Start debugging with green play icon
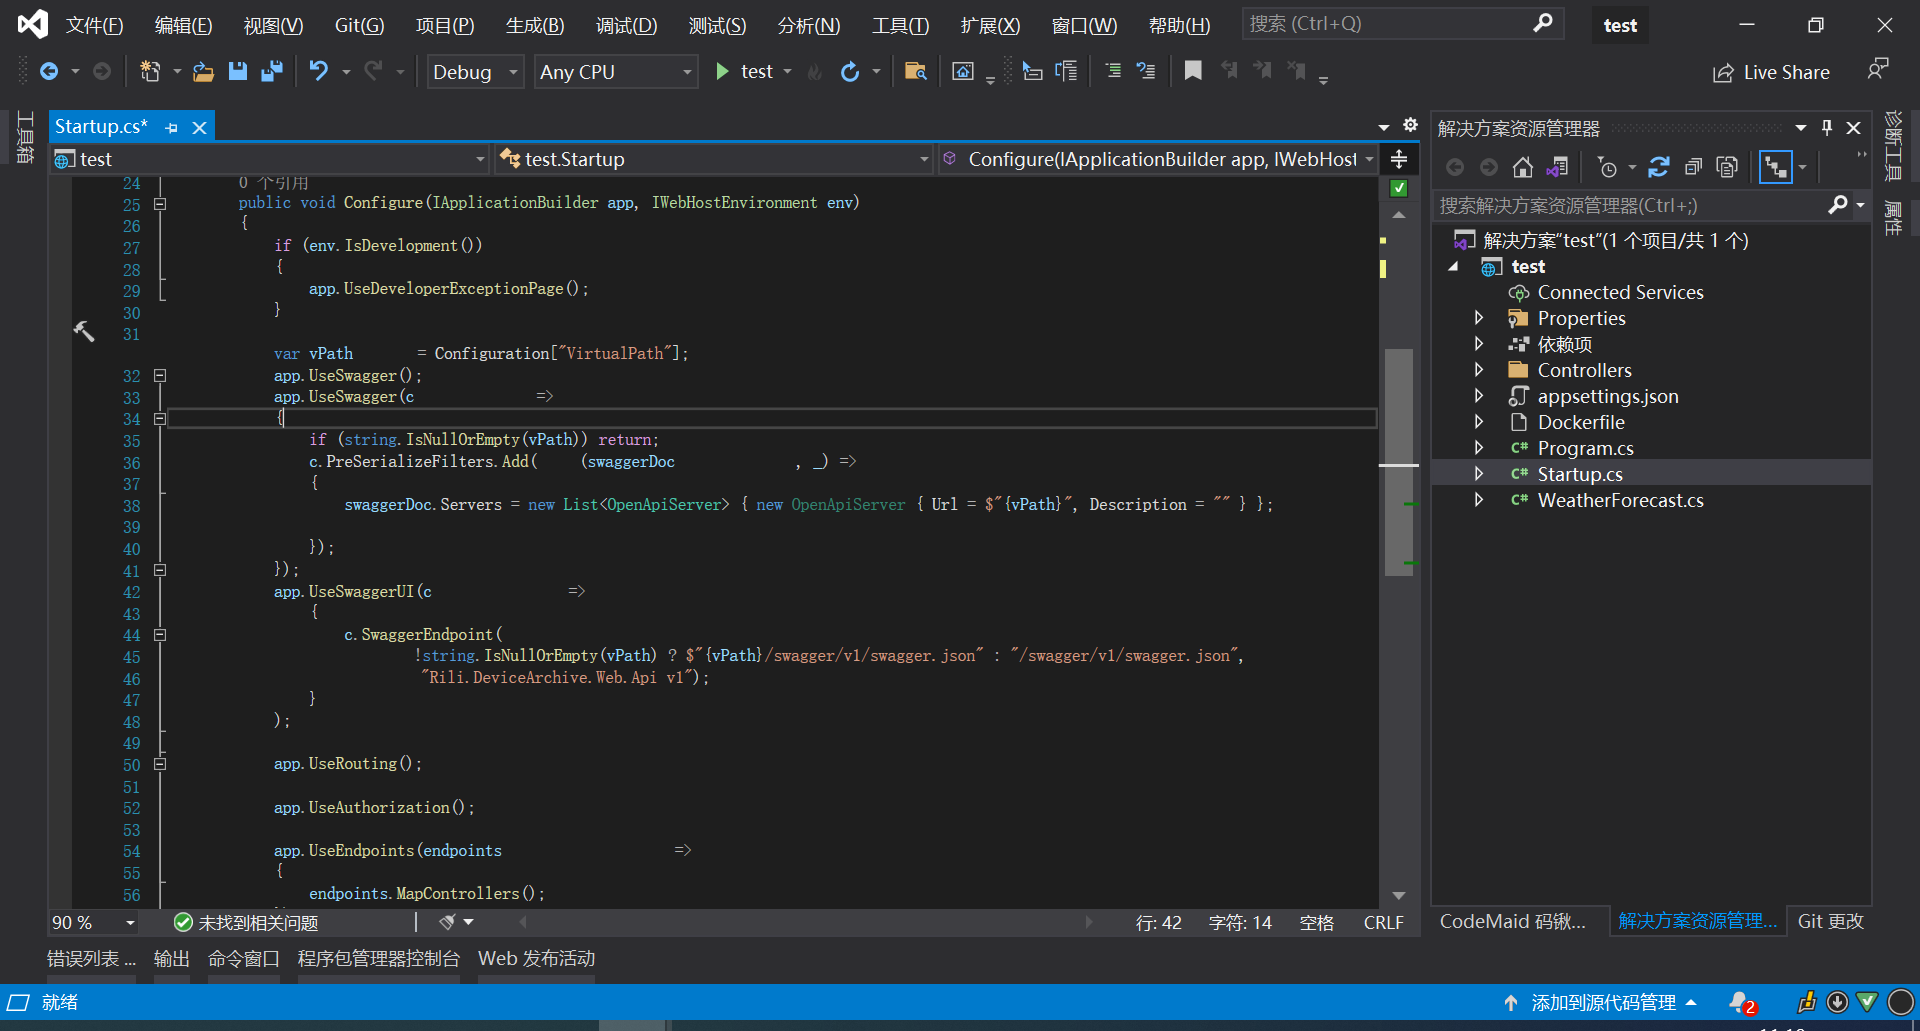This screenshot has height=1031, width=1920. coord(722,71)
